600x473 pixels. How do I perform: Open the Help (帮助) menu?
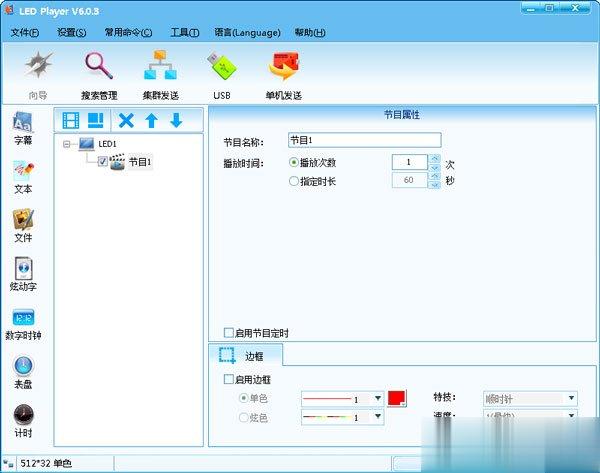310,33
